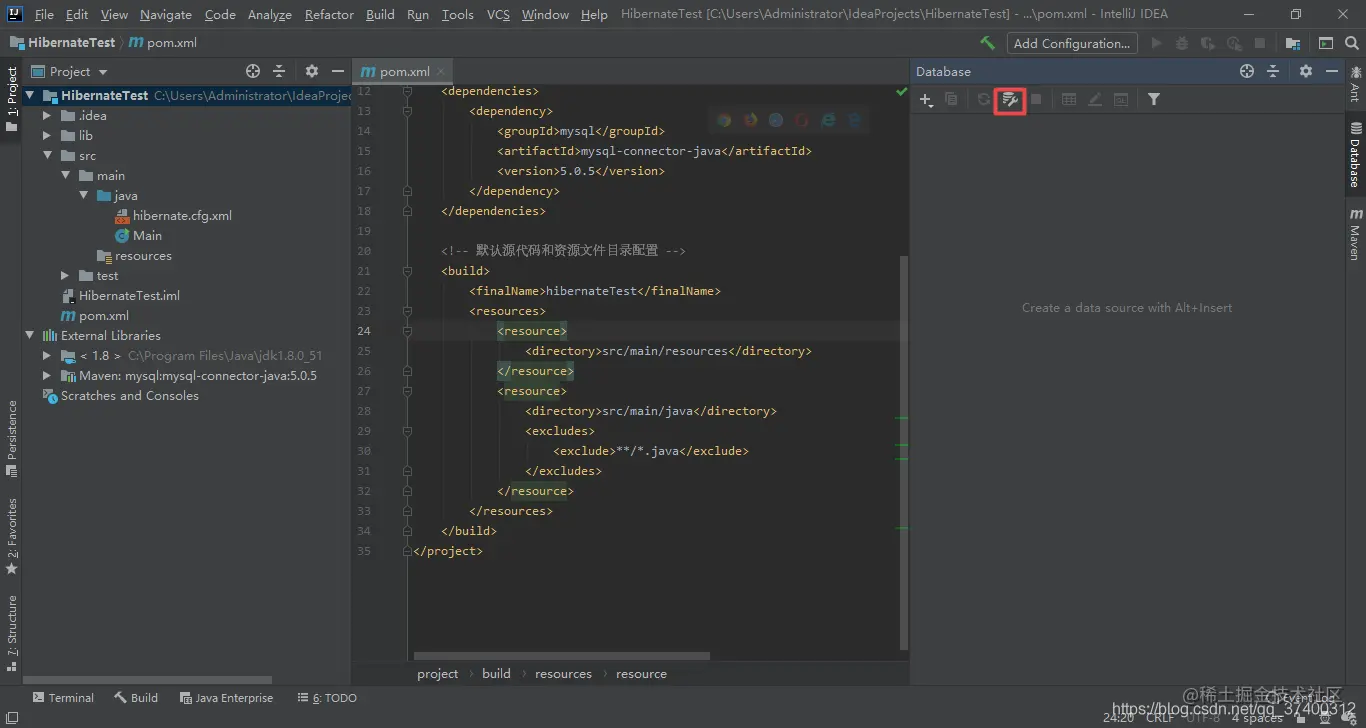Click the Edit source pencil icon
The height and width of the screenshot is (728, 1366).
point(1095,100)
